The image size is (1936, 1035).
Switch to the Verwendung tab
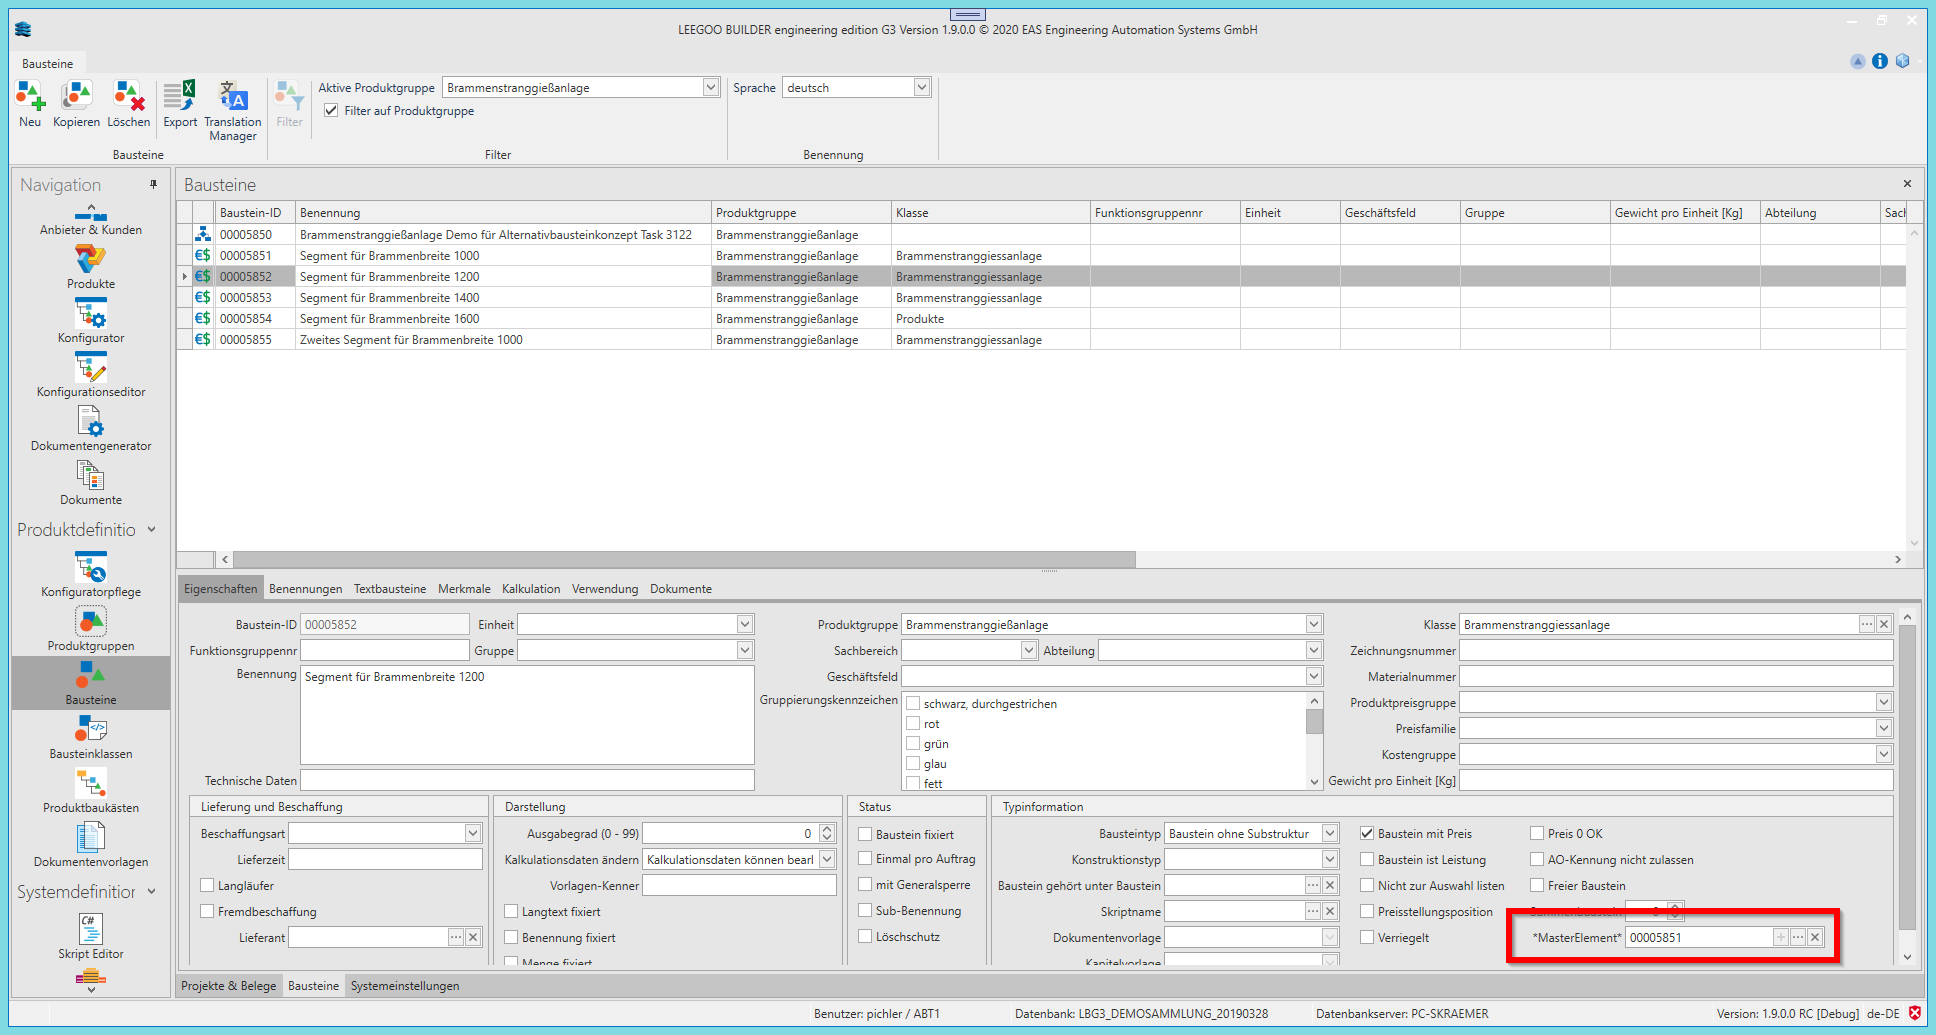pyautogui.click(x=605, y=589)
